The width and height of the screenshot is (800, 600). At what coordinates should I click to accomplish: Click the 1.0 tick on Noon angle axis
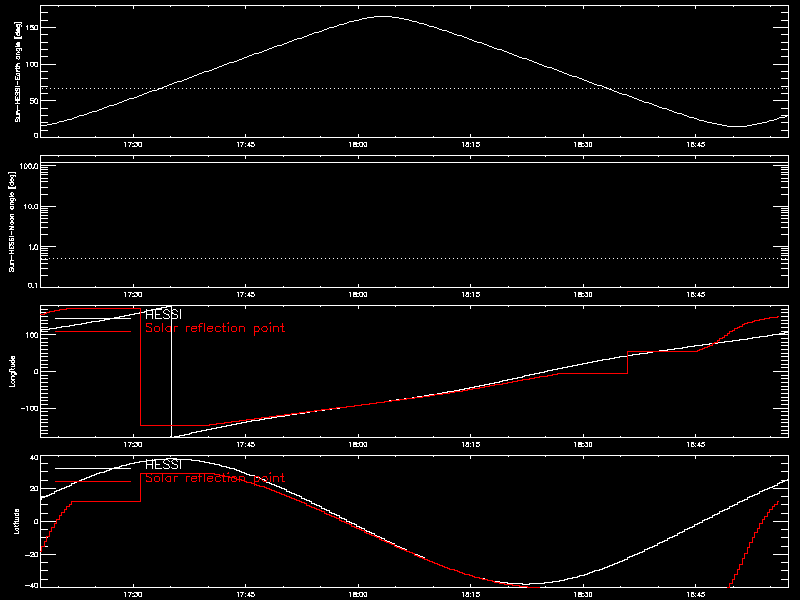[32, 247]
